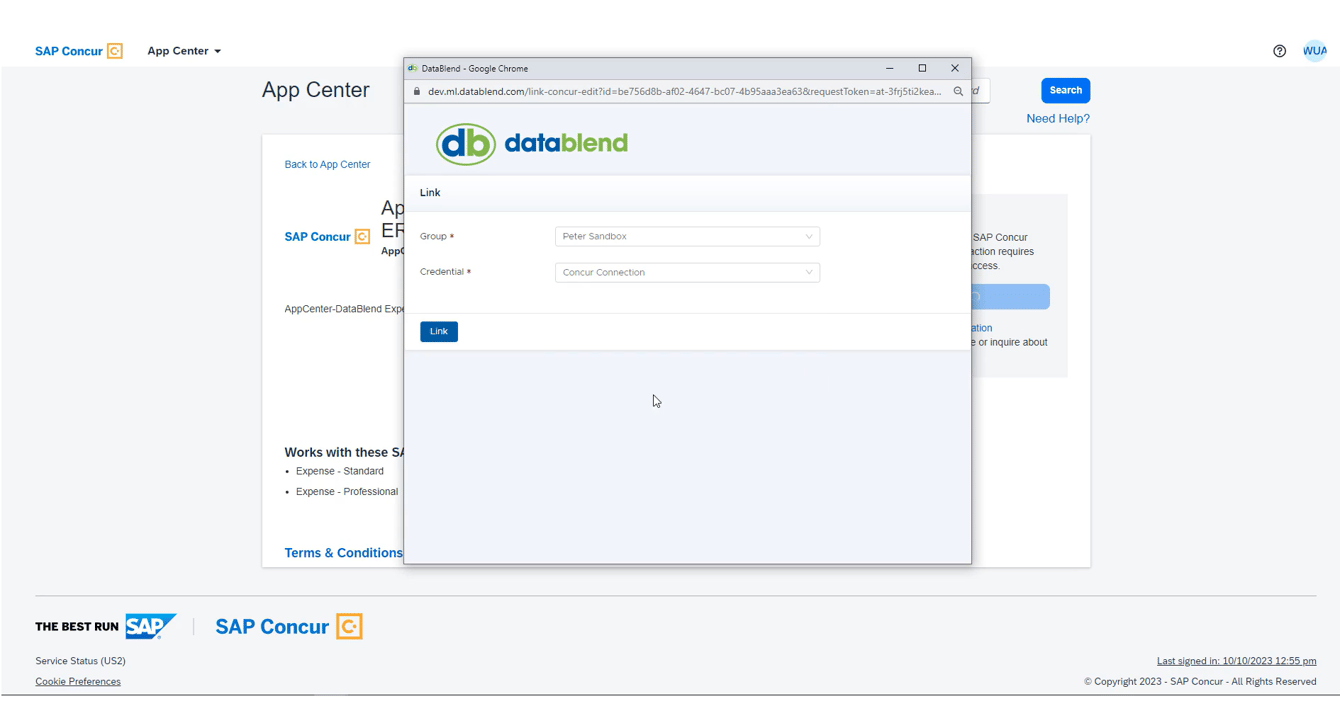Click the WUA user avatar
The height and width of the screenshot is (706, 1340).
[1314, 50]
